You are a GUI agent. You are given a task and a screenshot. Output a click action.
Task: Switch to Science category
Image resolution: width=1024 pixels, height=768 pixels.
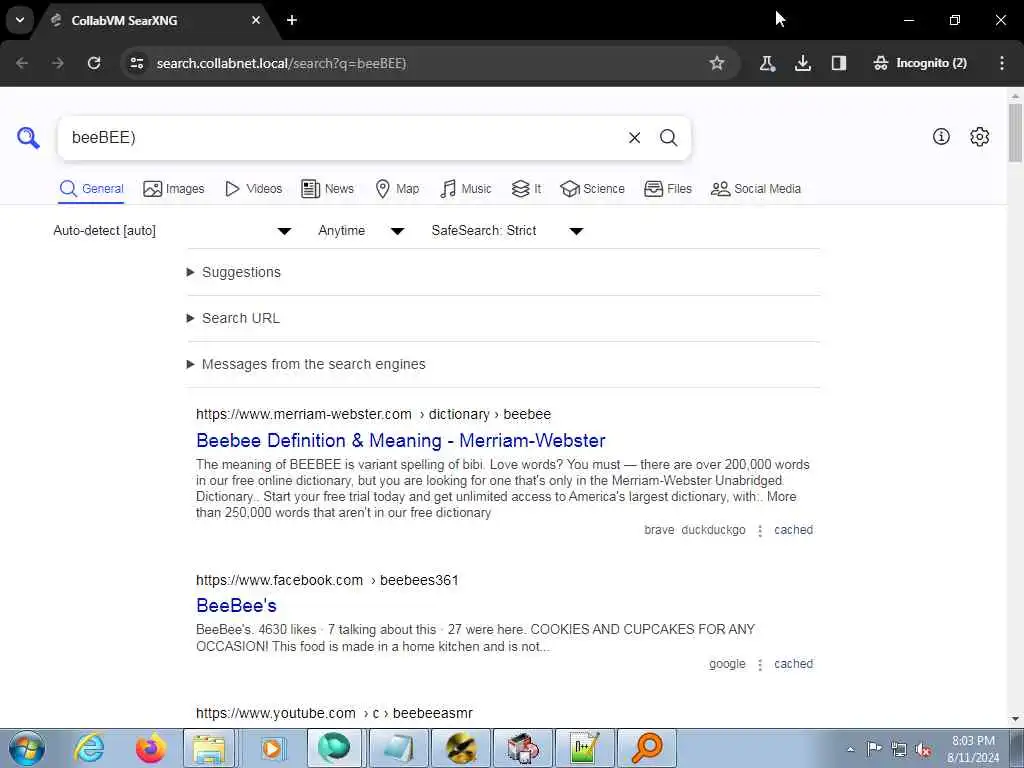pos(592,189)
